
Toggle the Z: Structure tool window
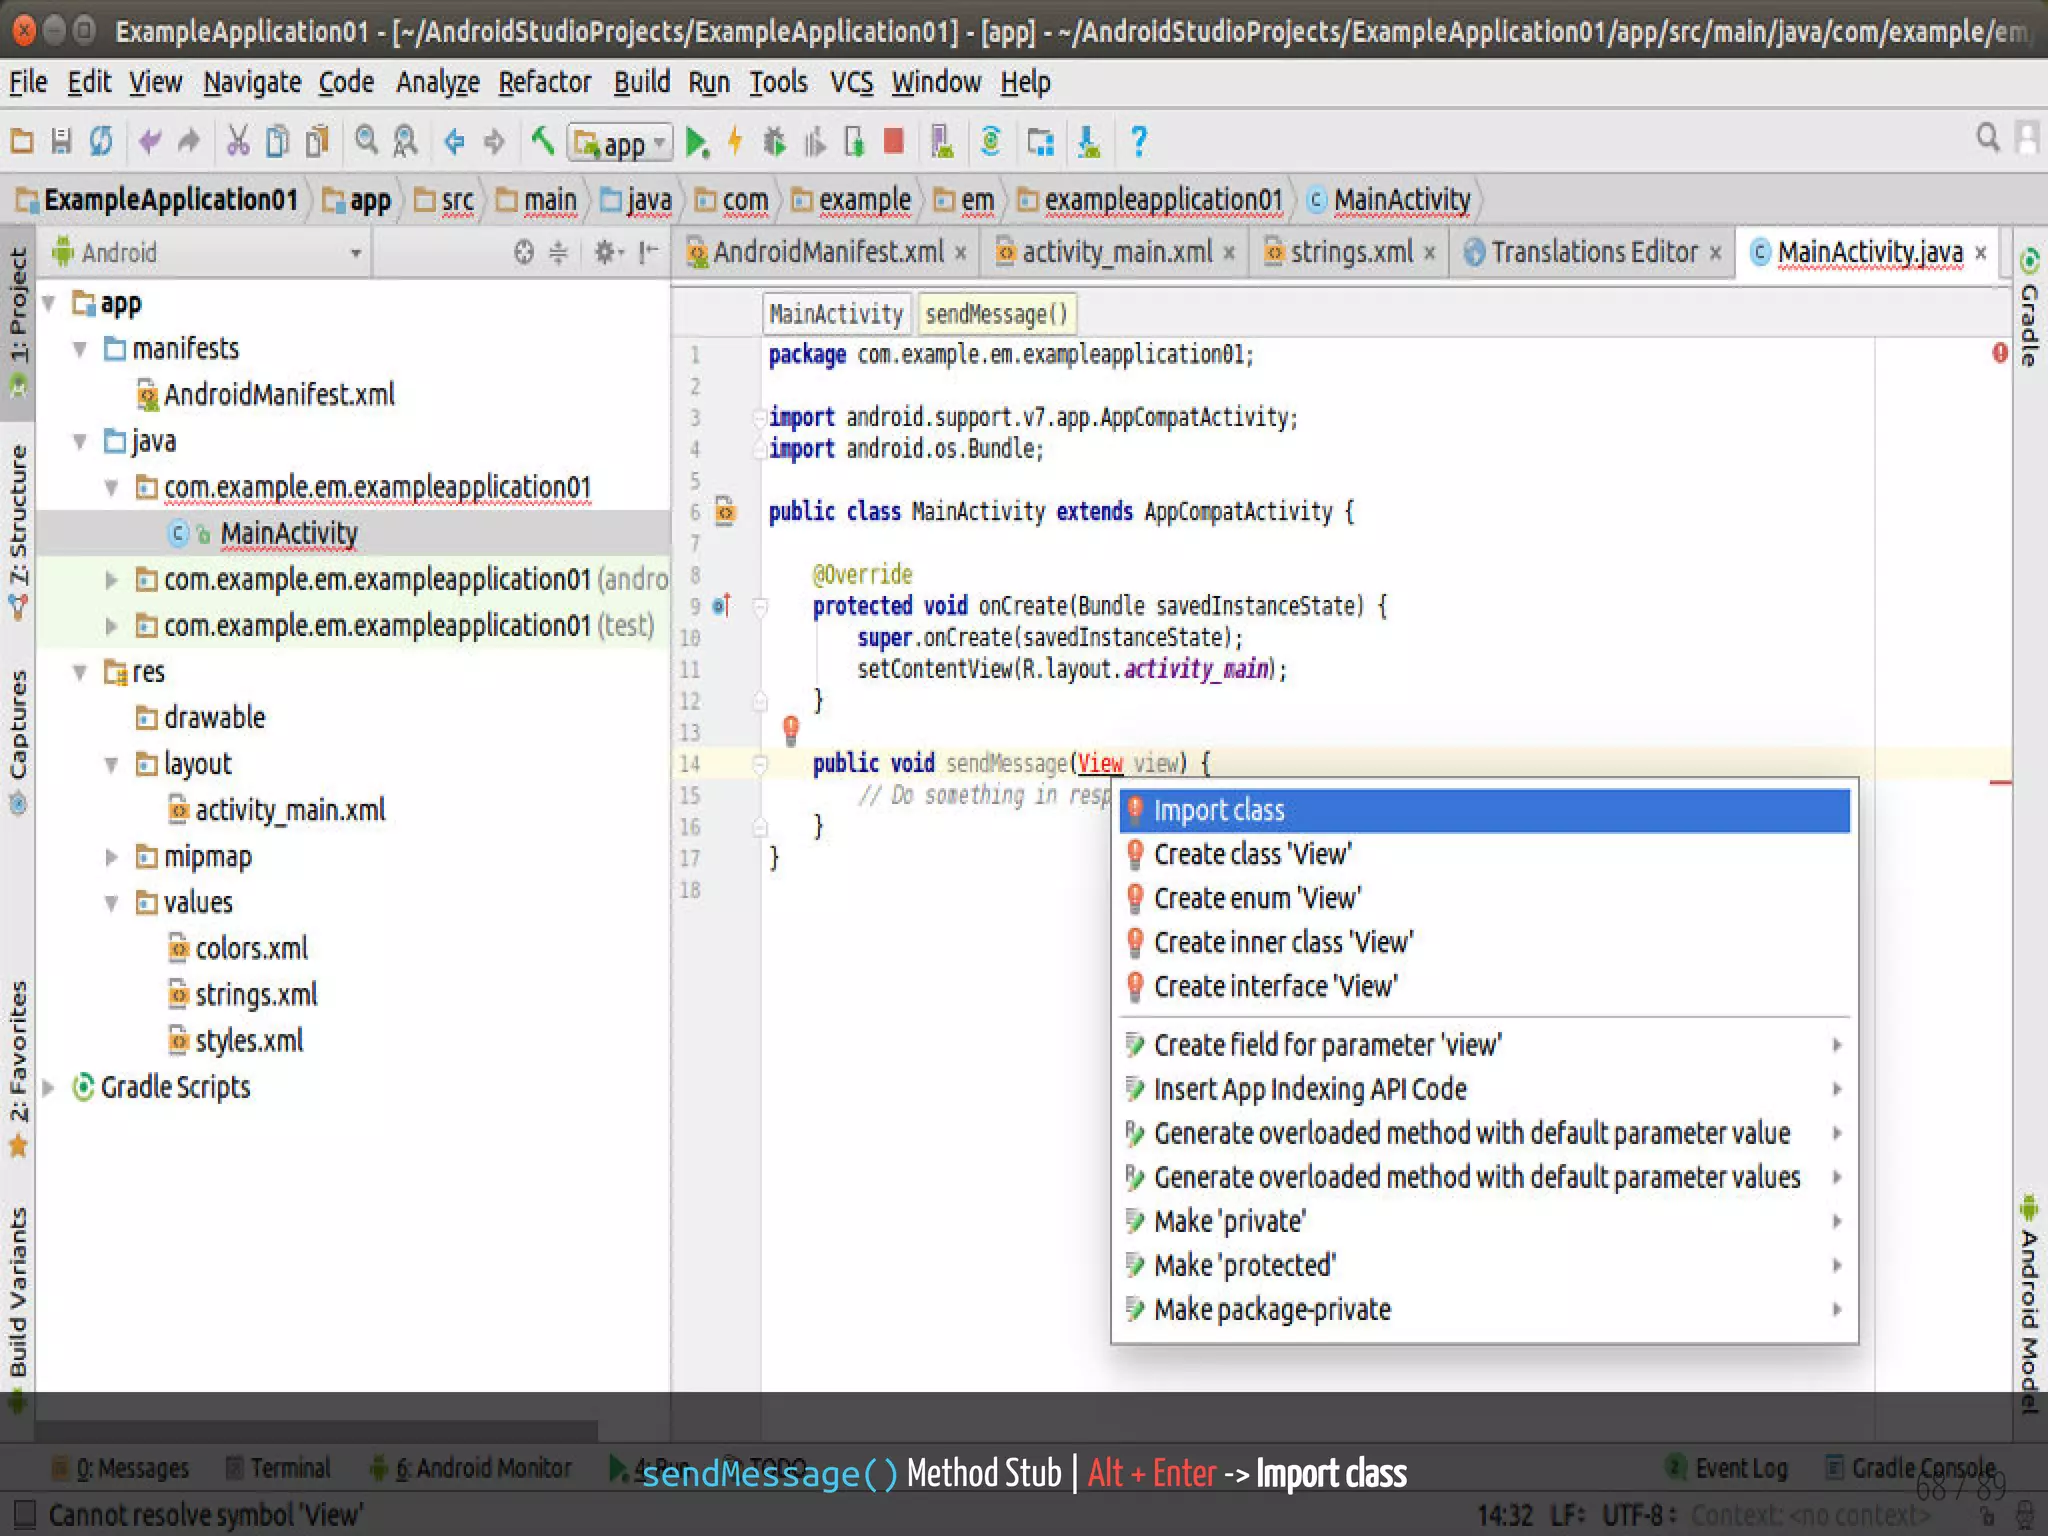pyautogui.click(x=18, y=530)
